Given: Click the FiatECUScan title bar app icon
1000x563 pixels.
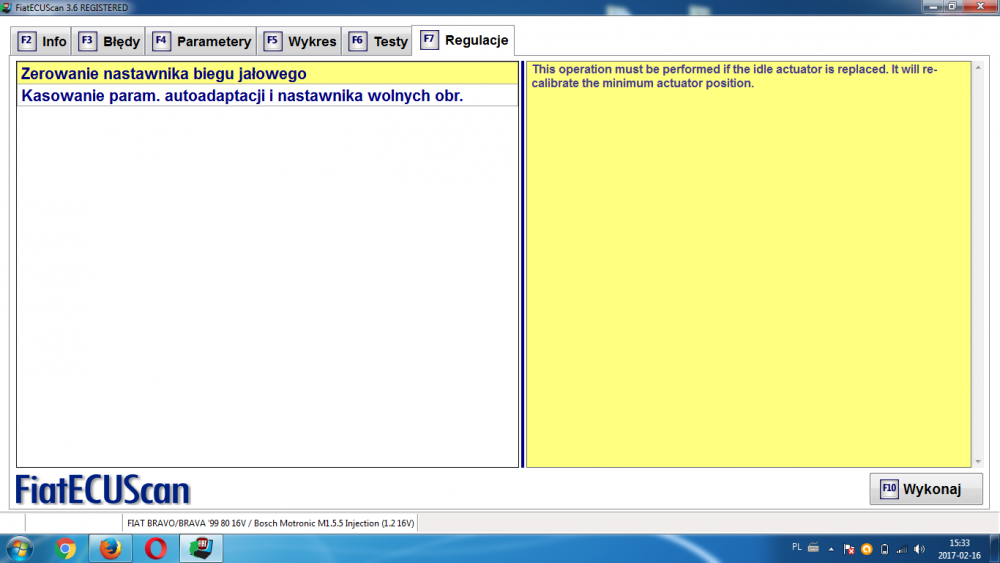Looking at the screenshot, I should 7,8.
